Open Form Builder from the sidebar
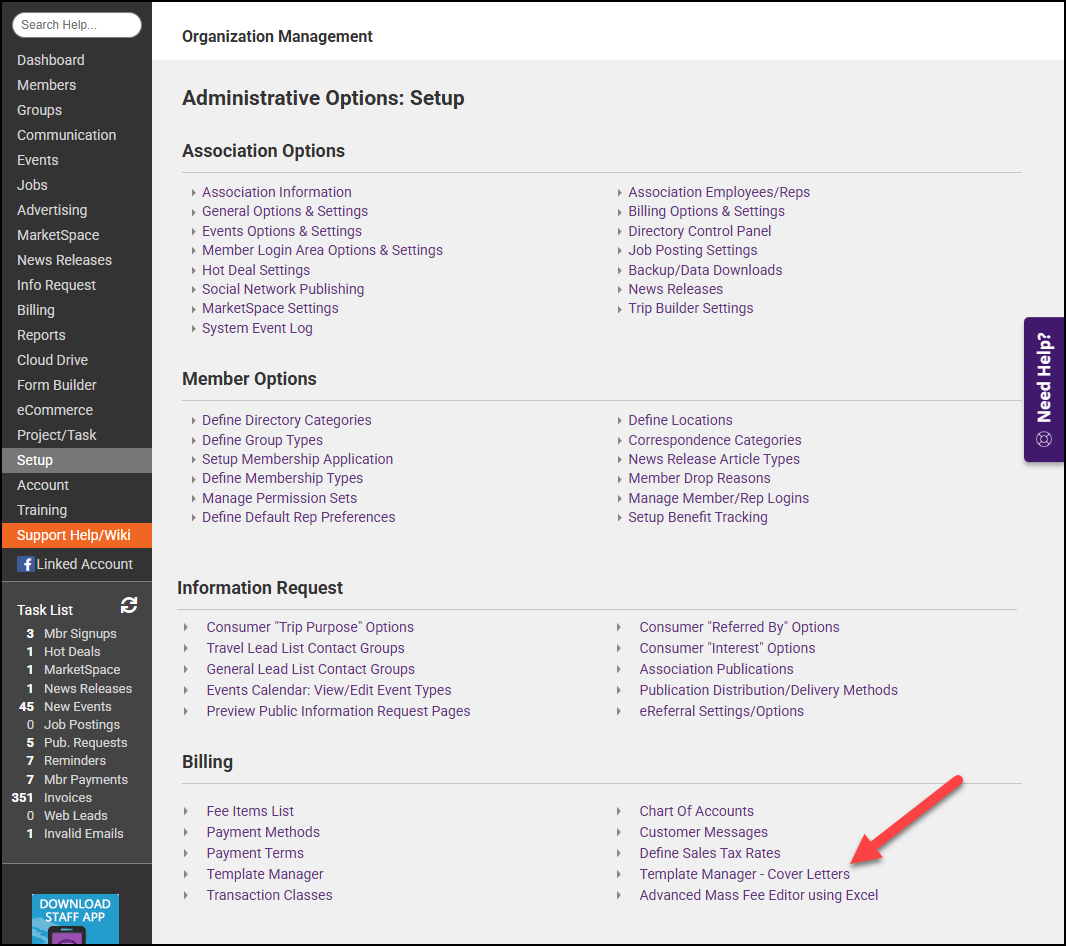1066x946 pixels. (57, 385)
